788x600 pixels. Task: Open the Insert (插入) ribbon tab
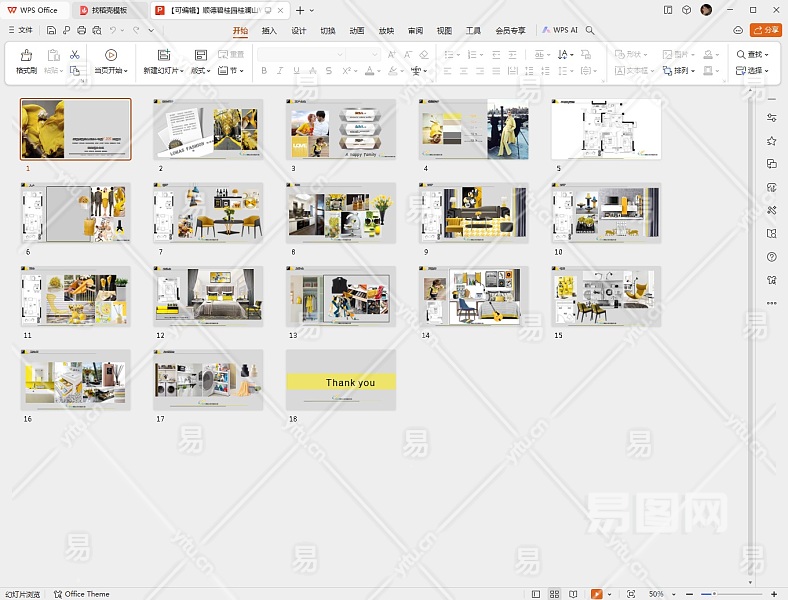[x=269, y=30]
